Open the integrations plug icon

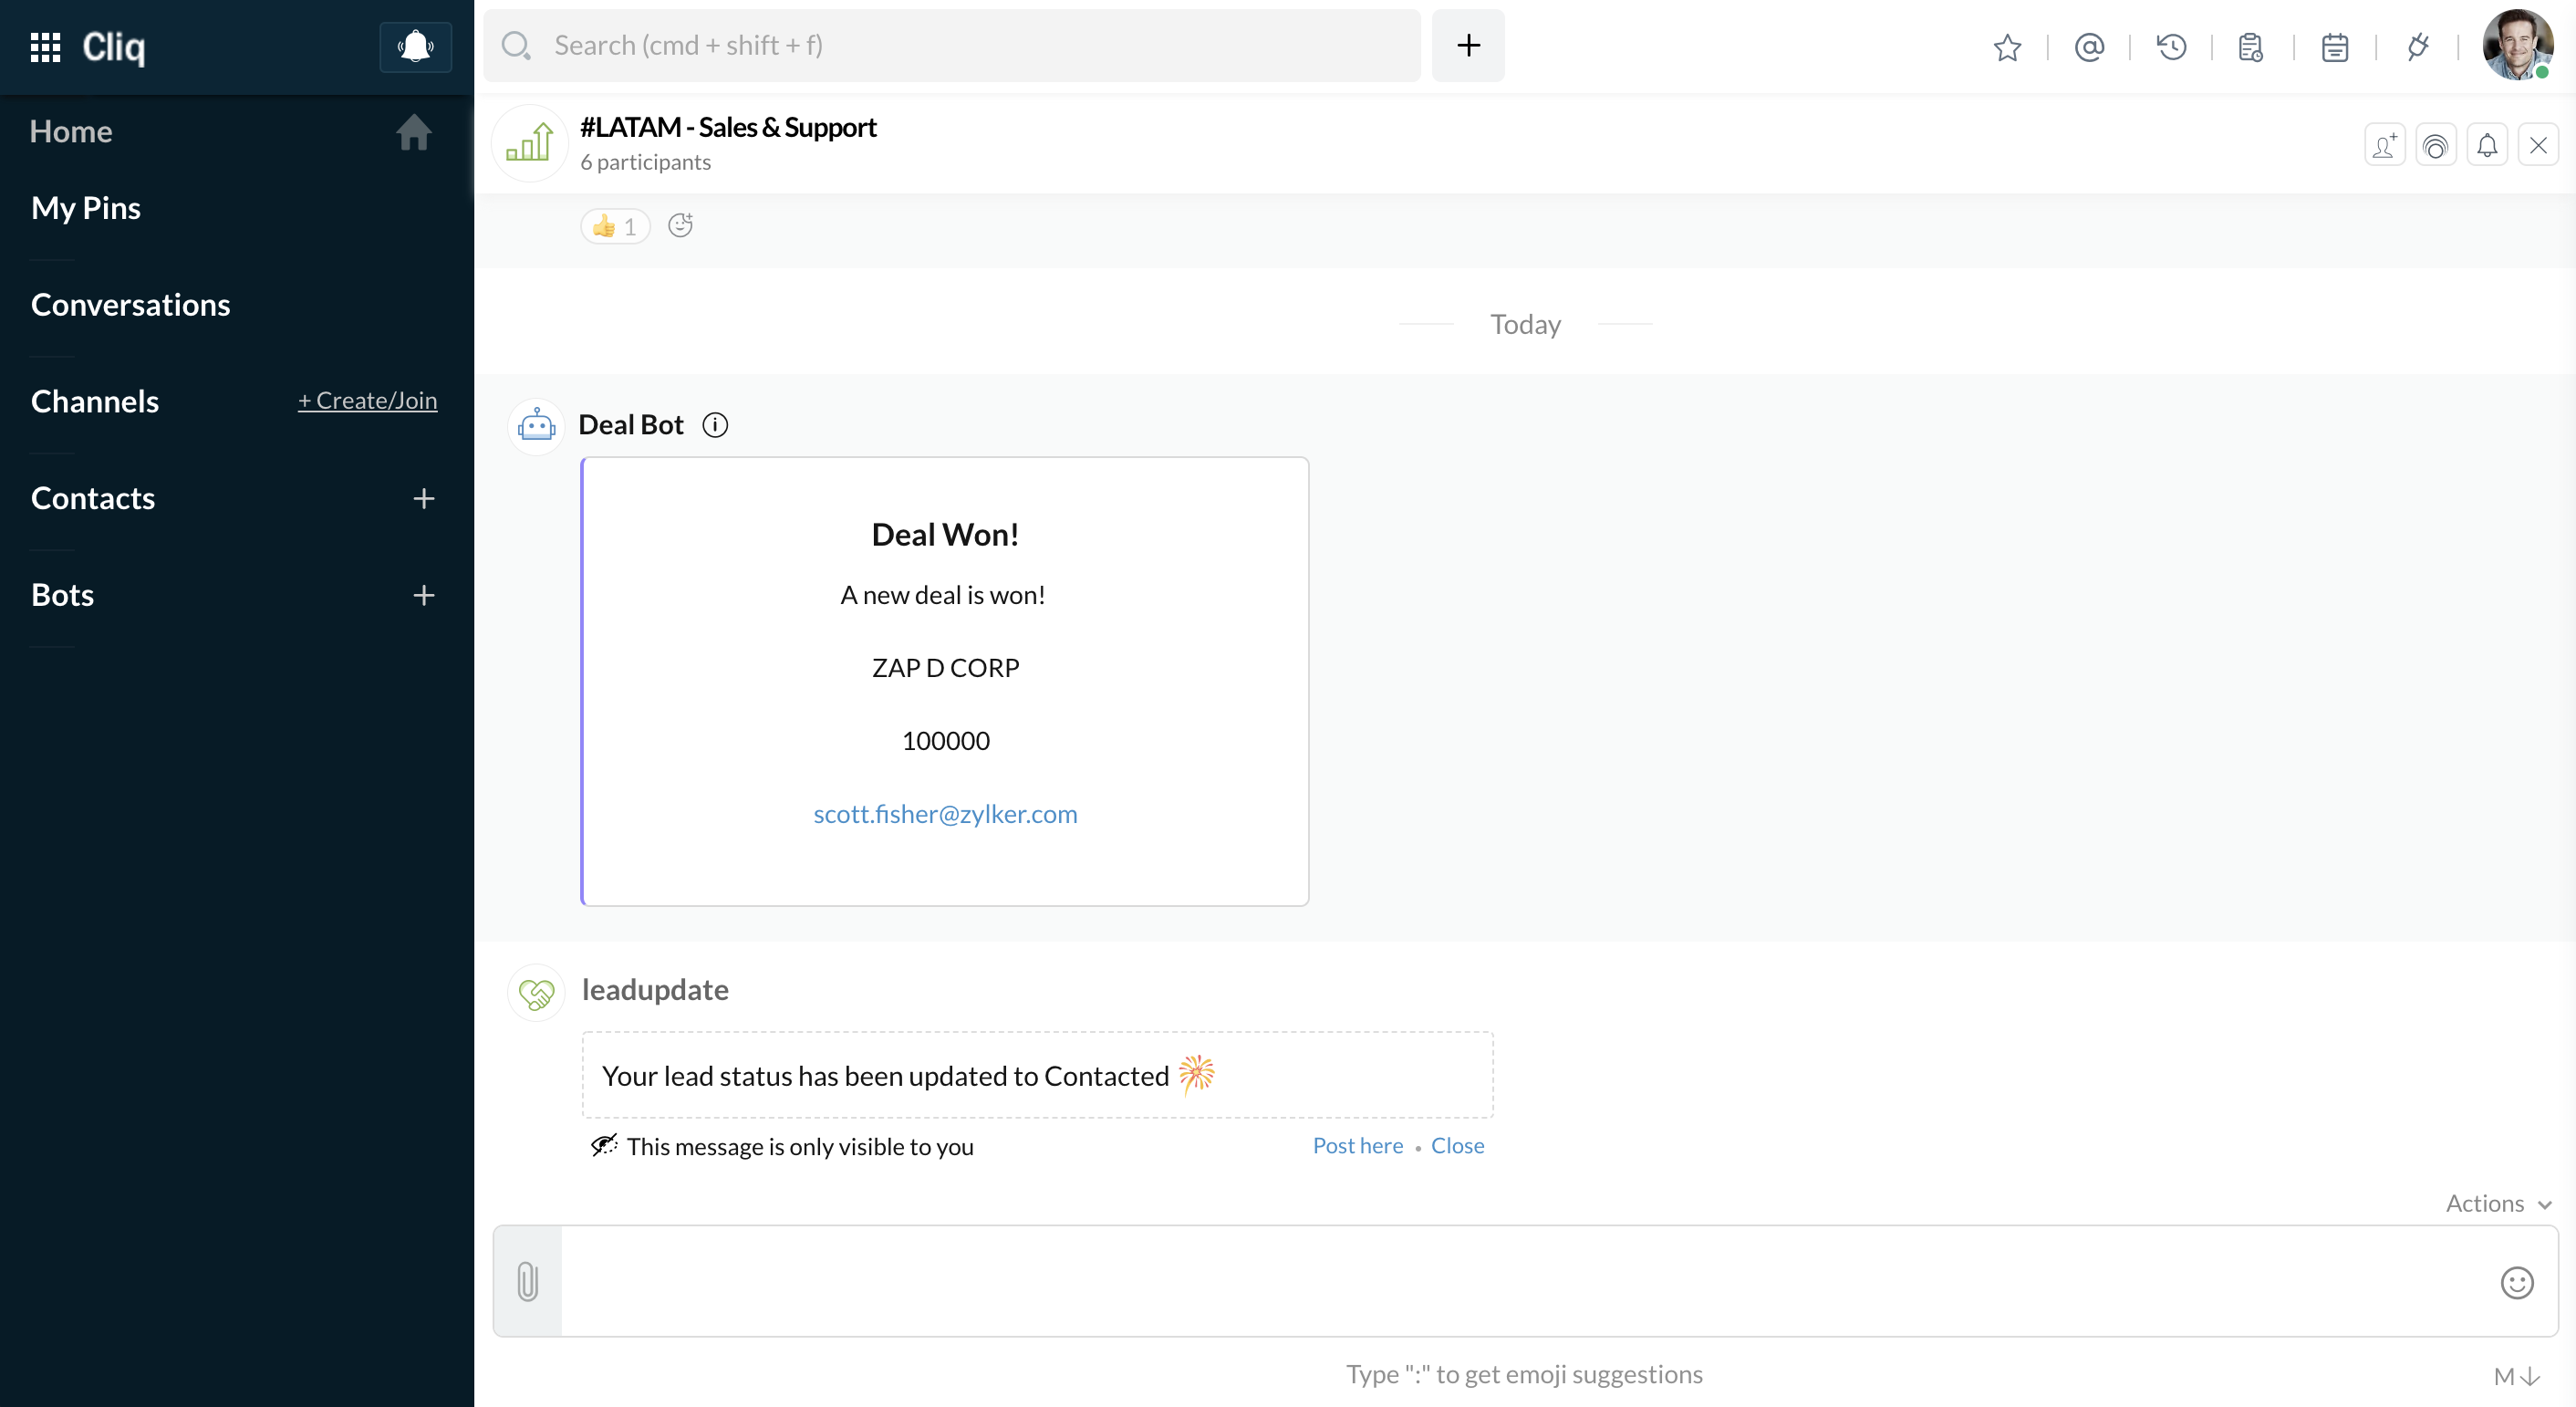tap(2418, 47)
